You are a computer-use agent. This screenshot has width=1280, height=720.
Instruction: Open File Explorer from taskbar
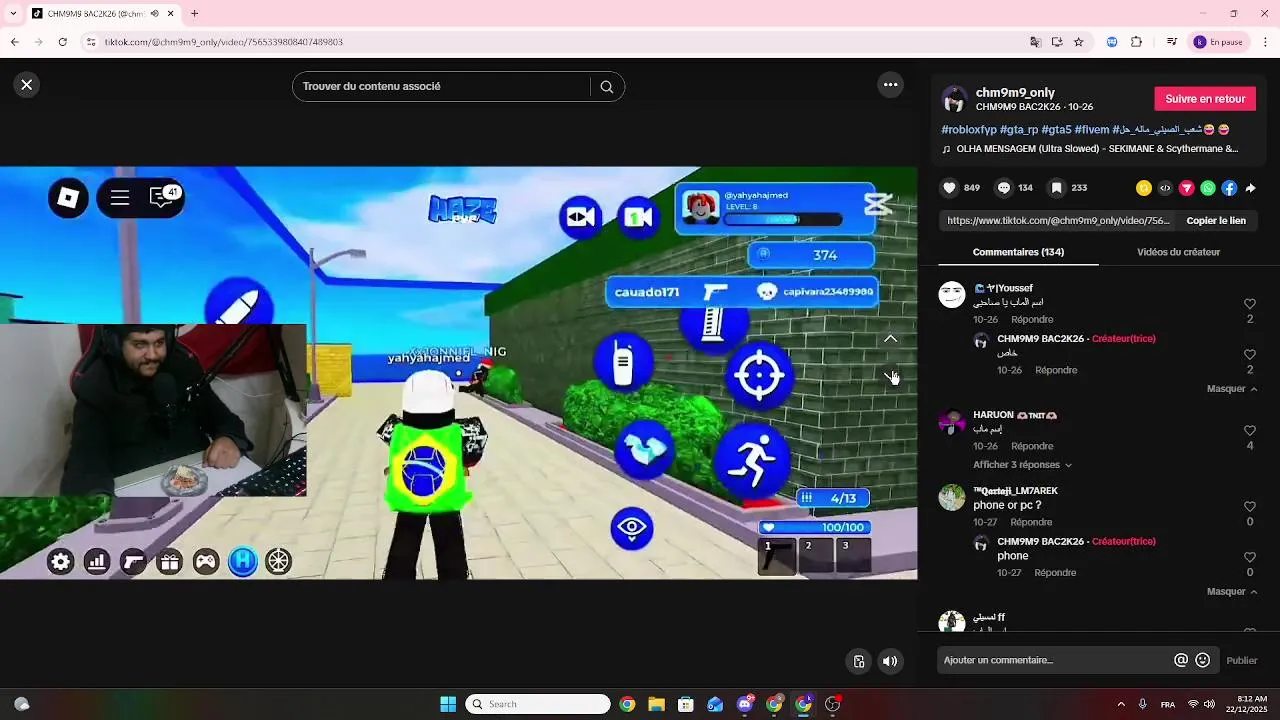656,704
